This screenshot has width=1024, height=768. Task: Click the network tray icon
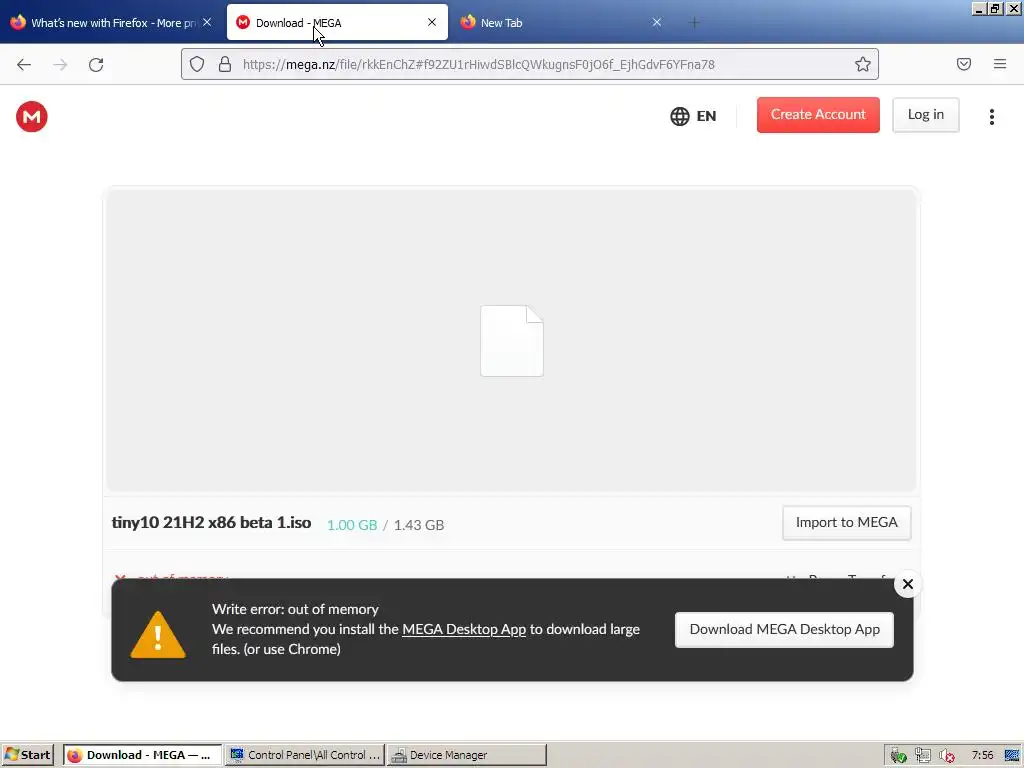[923, 756]
